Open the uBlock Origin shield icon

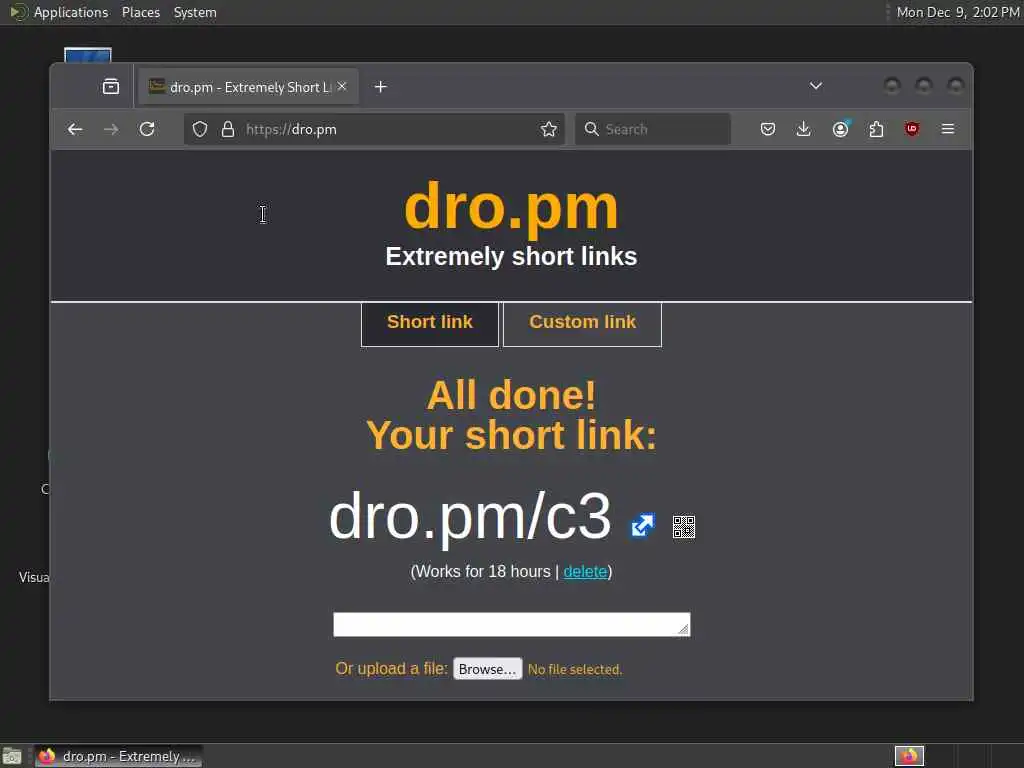912,129
